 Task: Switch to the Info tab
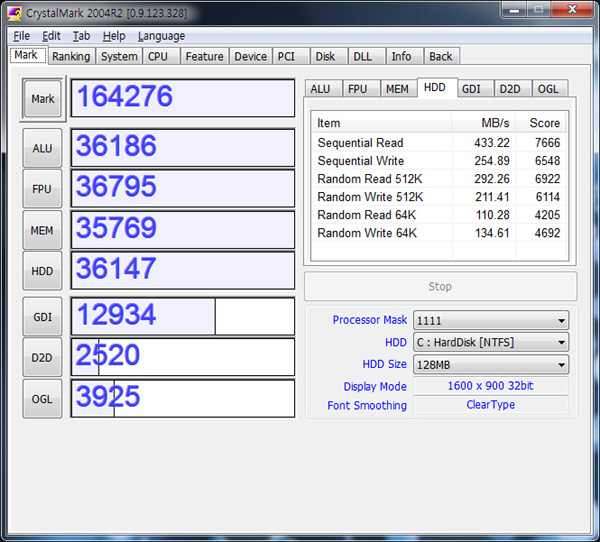pos(404,56)
